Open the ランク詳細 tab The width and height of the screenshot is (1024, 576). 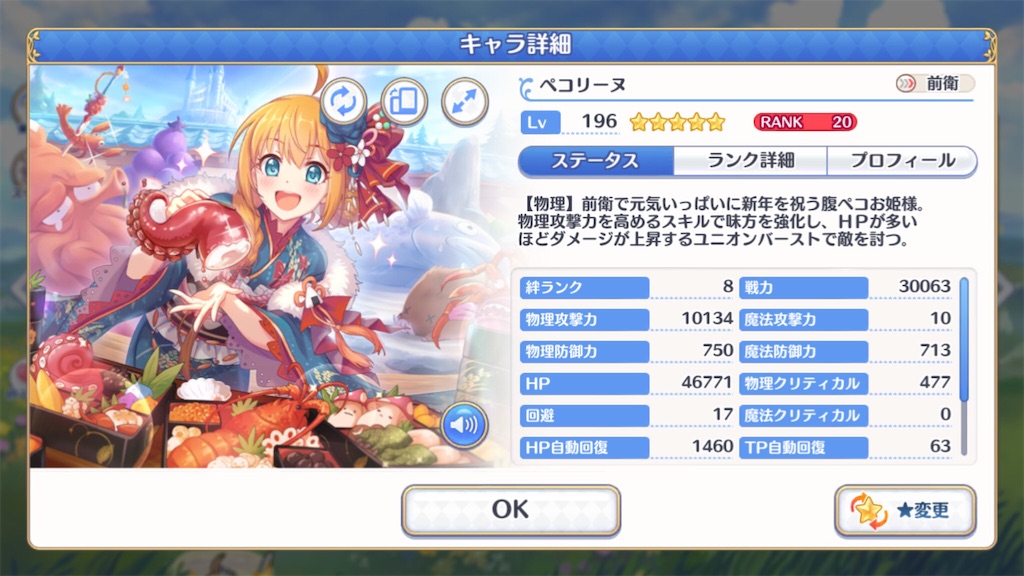coord(750,161)
